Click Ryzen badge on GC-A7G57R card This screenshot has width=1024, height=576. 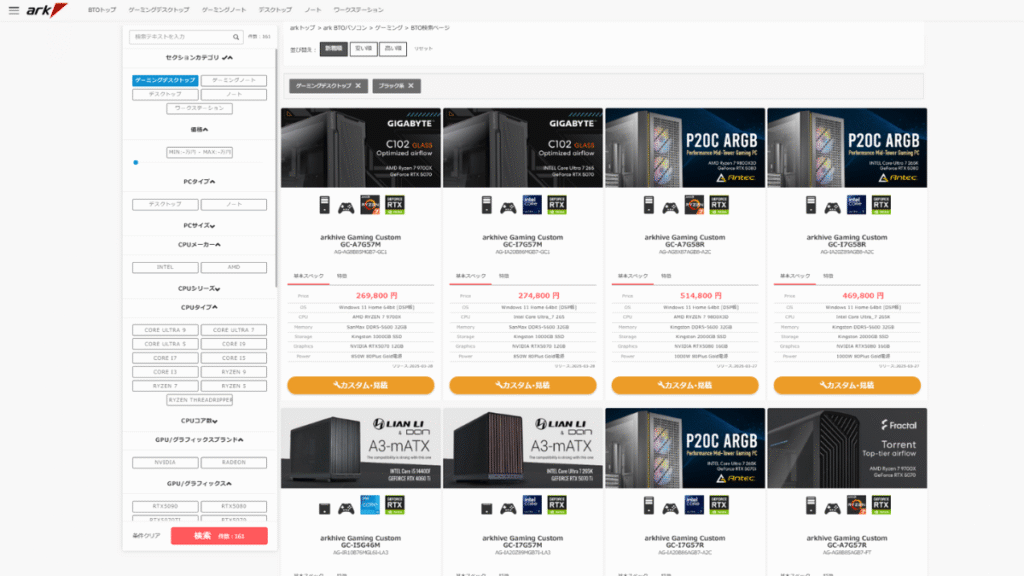[x=856, y=505]
